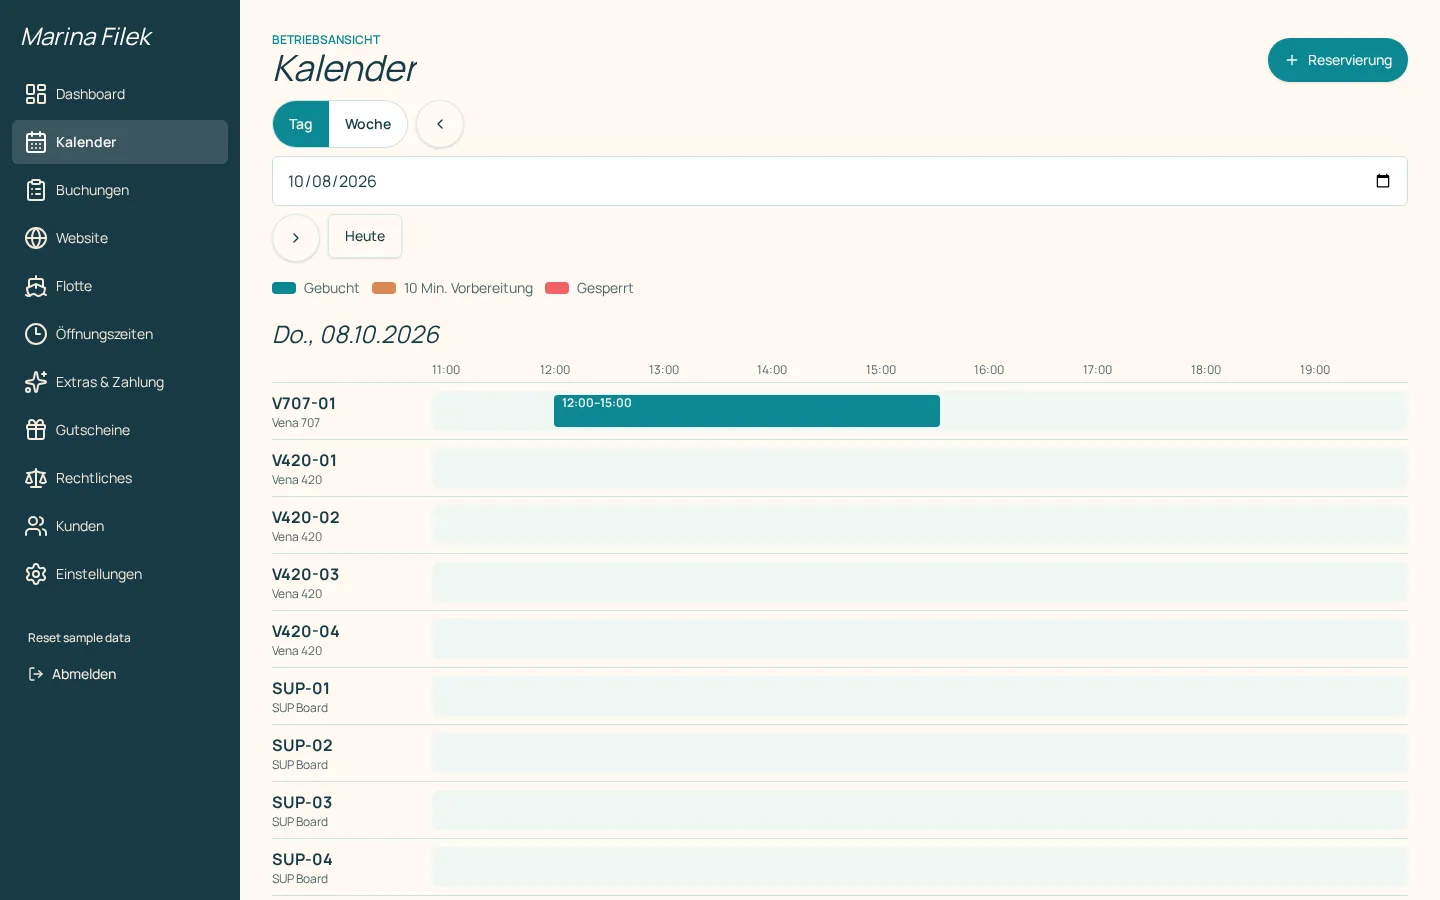This screenshot has height=900, width=1440.
Task: Click the V420-03 row label
Action: 306,575
